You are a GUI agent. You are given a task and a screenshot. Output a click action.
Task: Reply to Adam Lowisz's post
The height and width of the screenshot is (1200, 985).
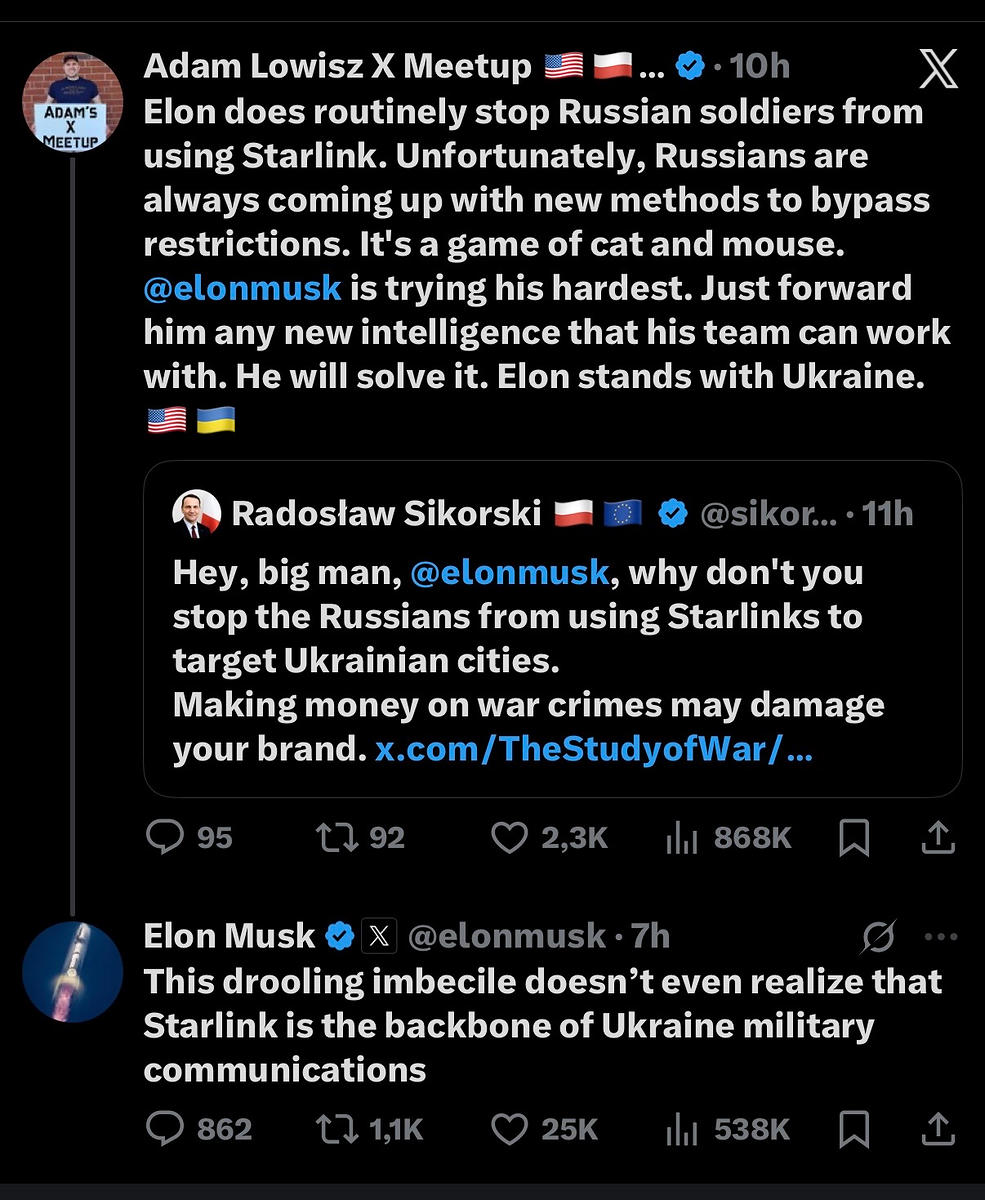[x=165, y=837]
